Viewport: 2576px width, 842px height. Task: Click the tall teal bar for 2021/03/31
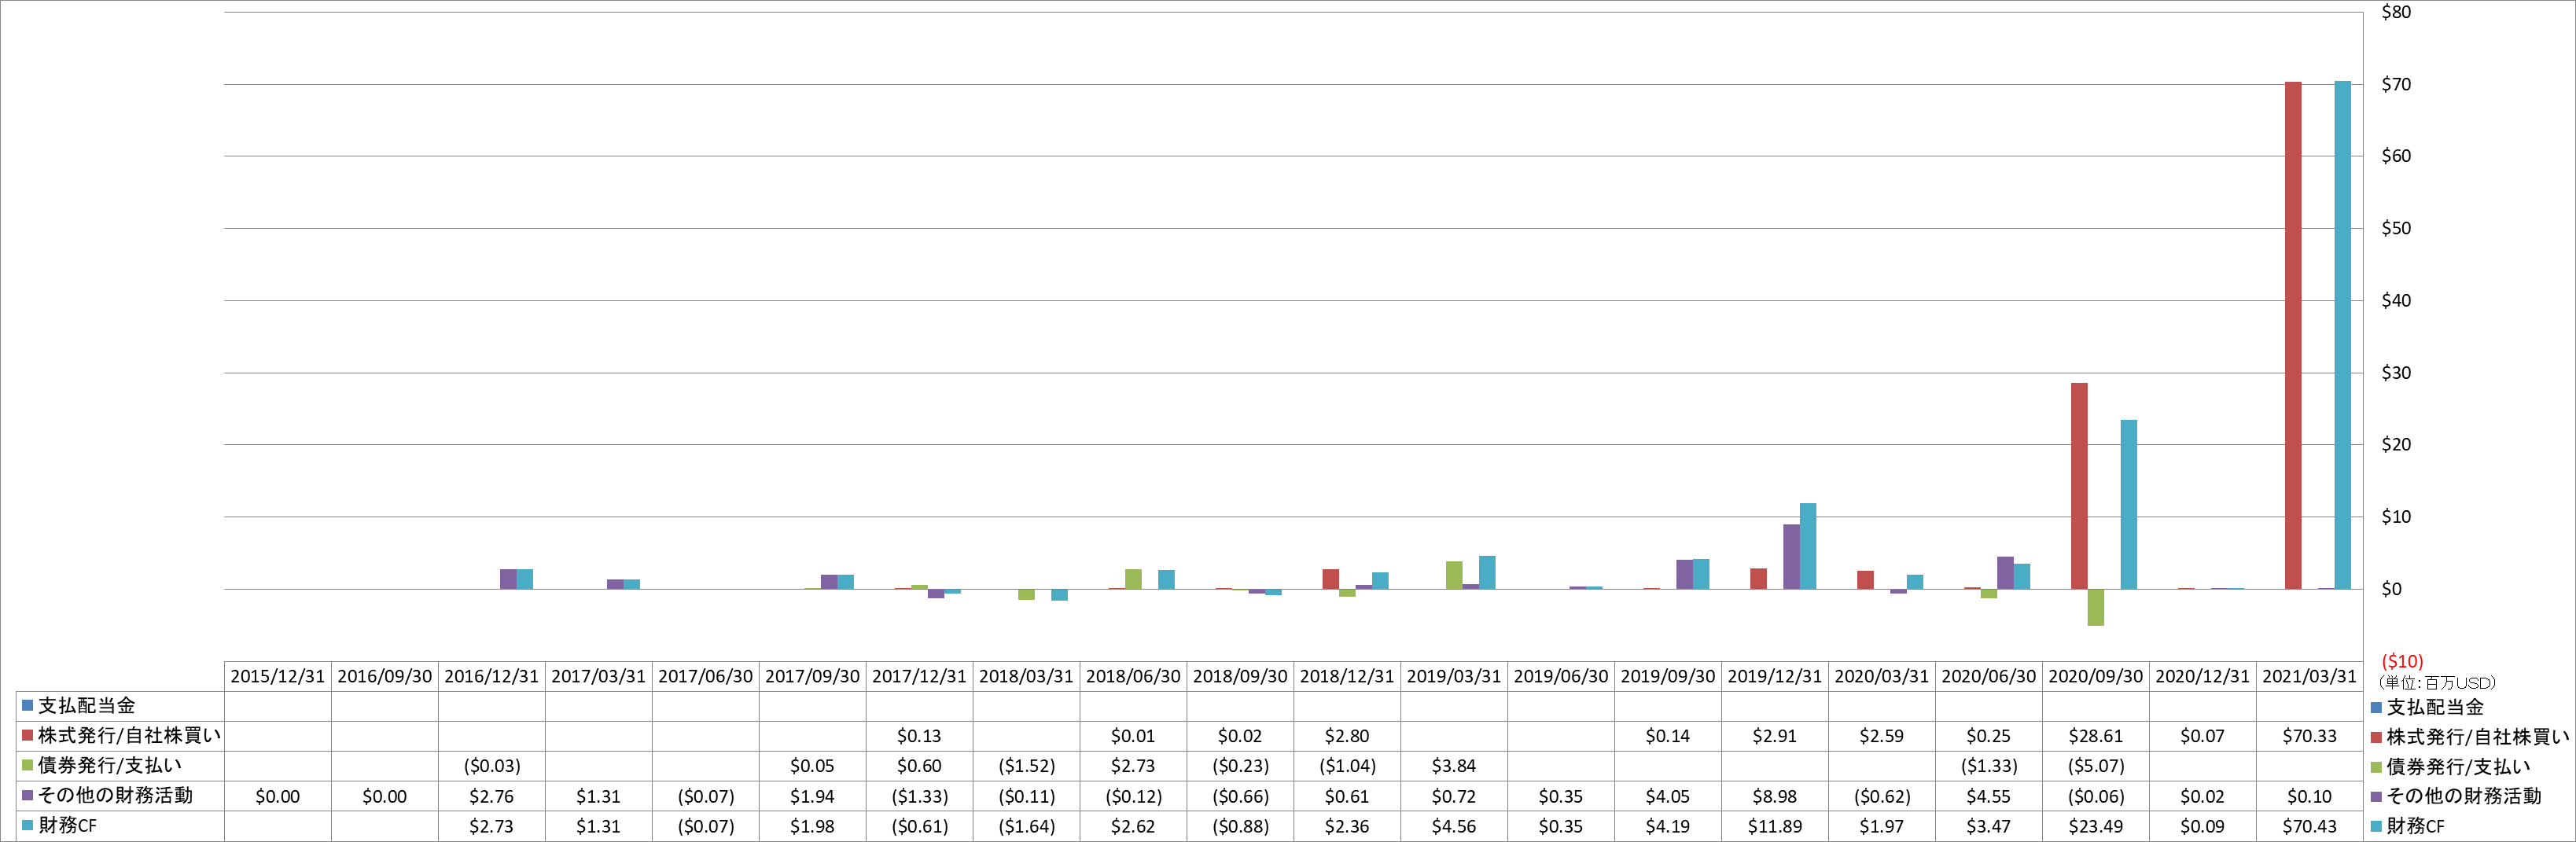click(2342, 335)
